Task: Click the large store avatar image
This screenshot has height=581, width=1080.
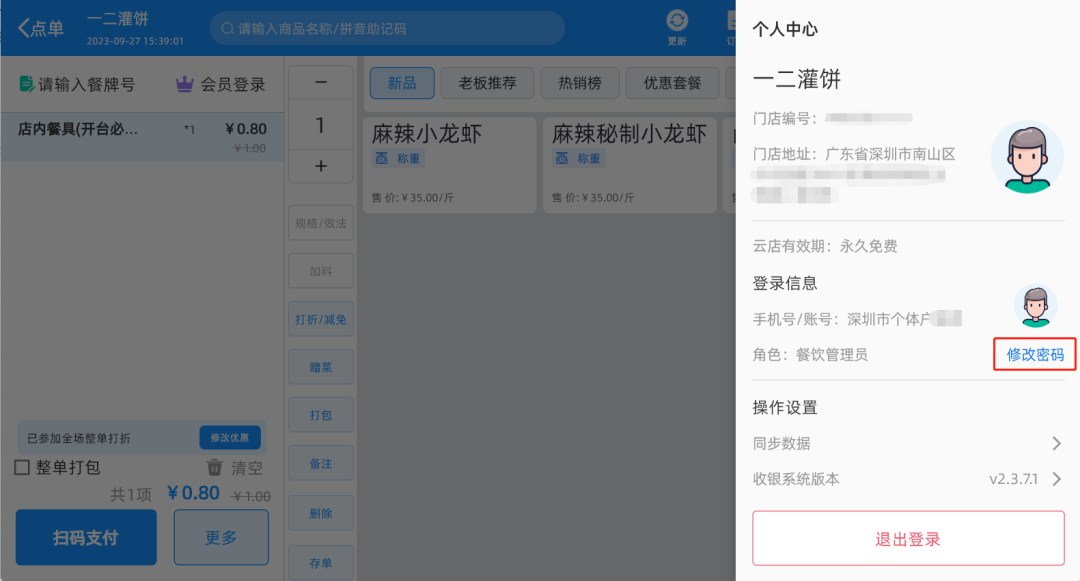Action: click(1026, 157)
